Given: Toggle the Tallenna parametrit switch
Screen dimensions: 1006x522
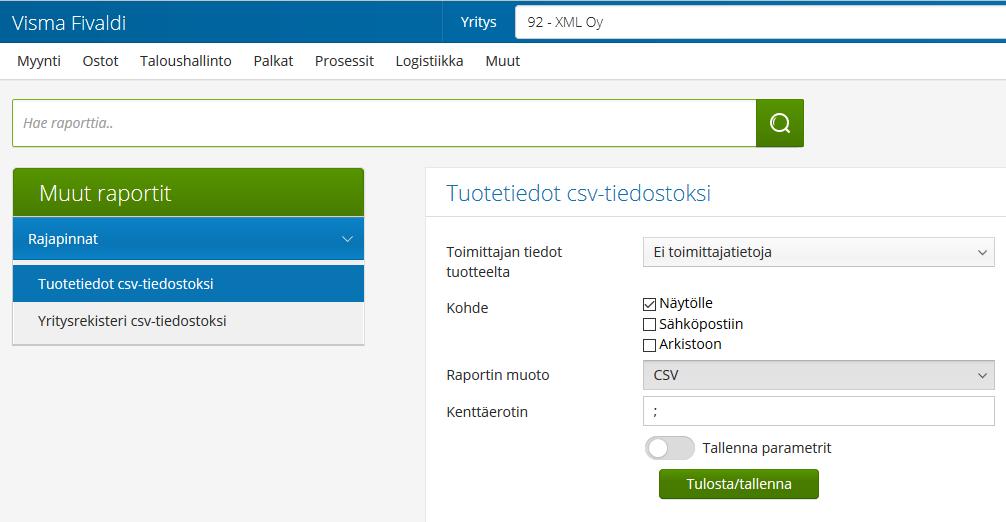Looking at the screenshot, I should click(x=669, y=448).
